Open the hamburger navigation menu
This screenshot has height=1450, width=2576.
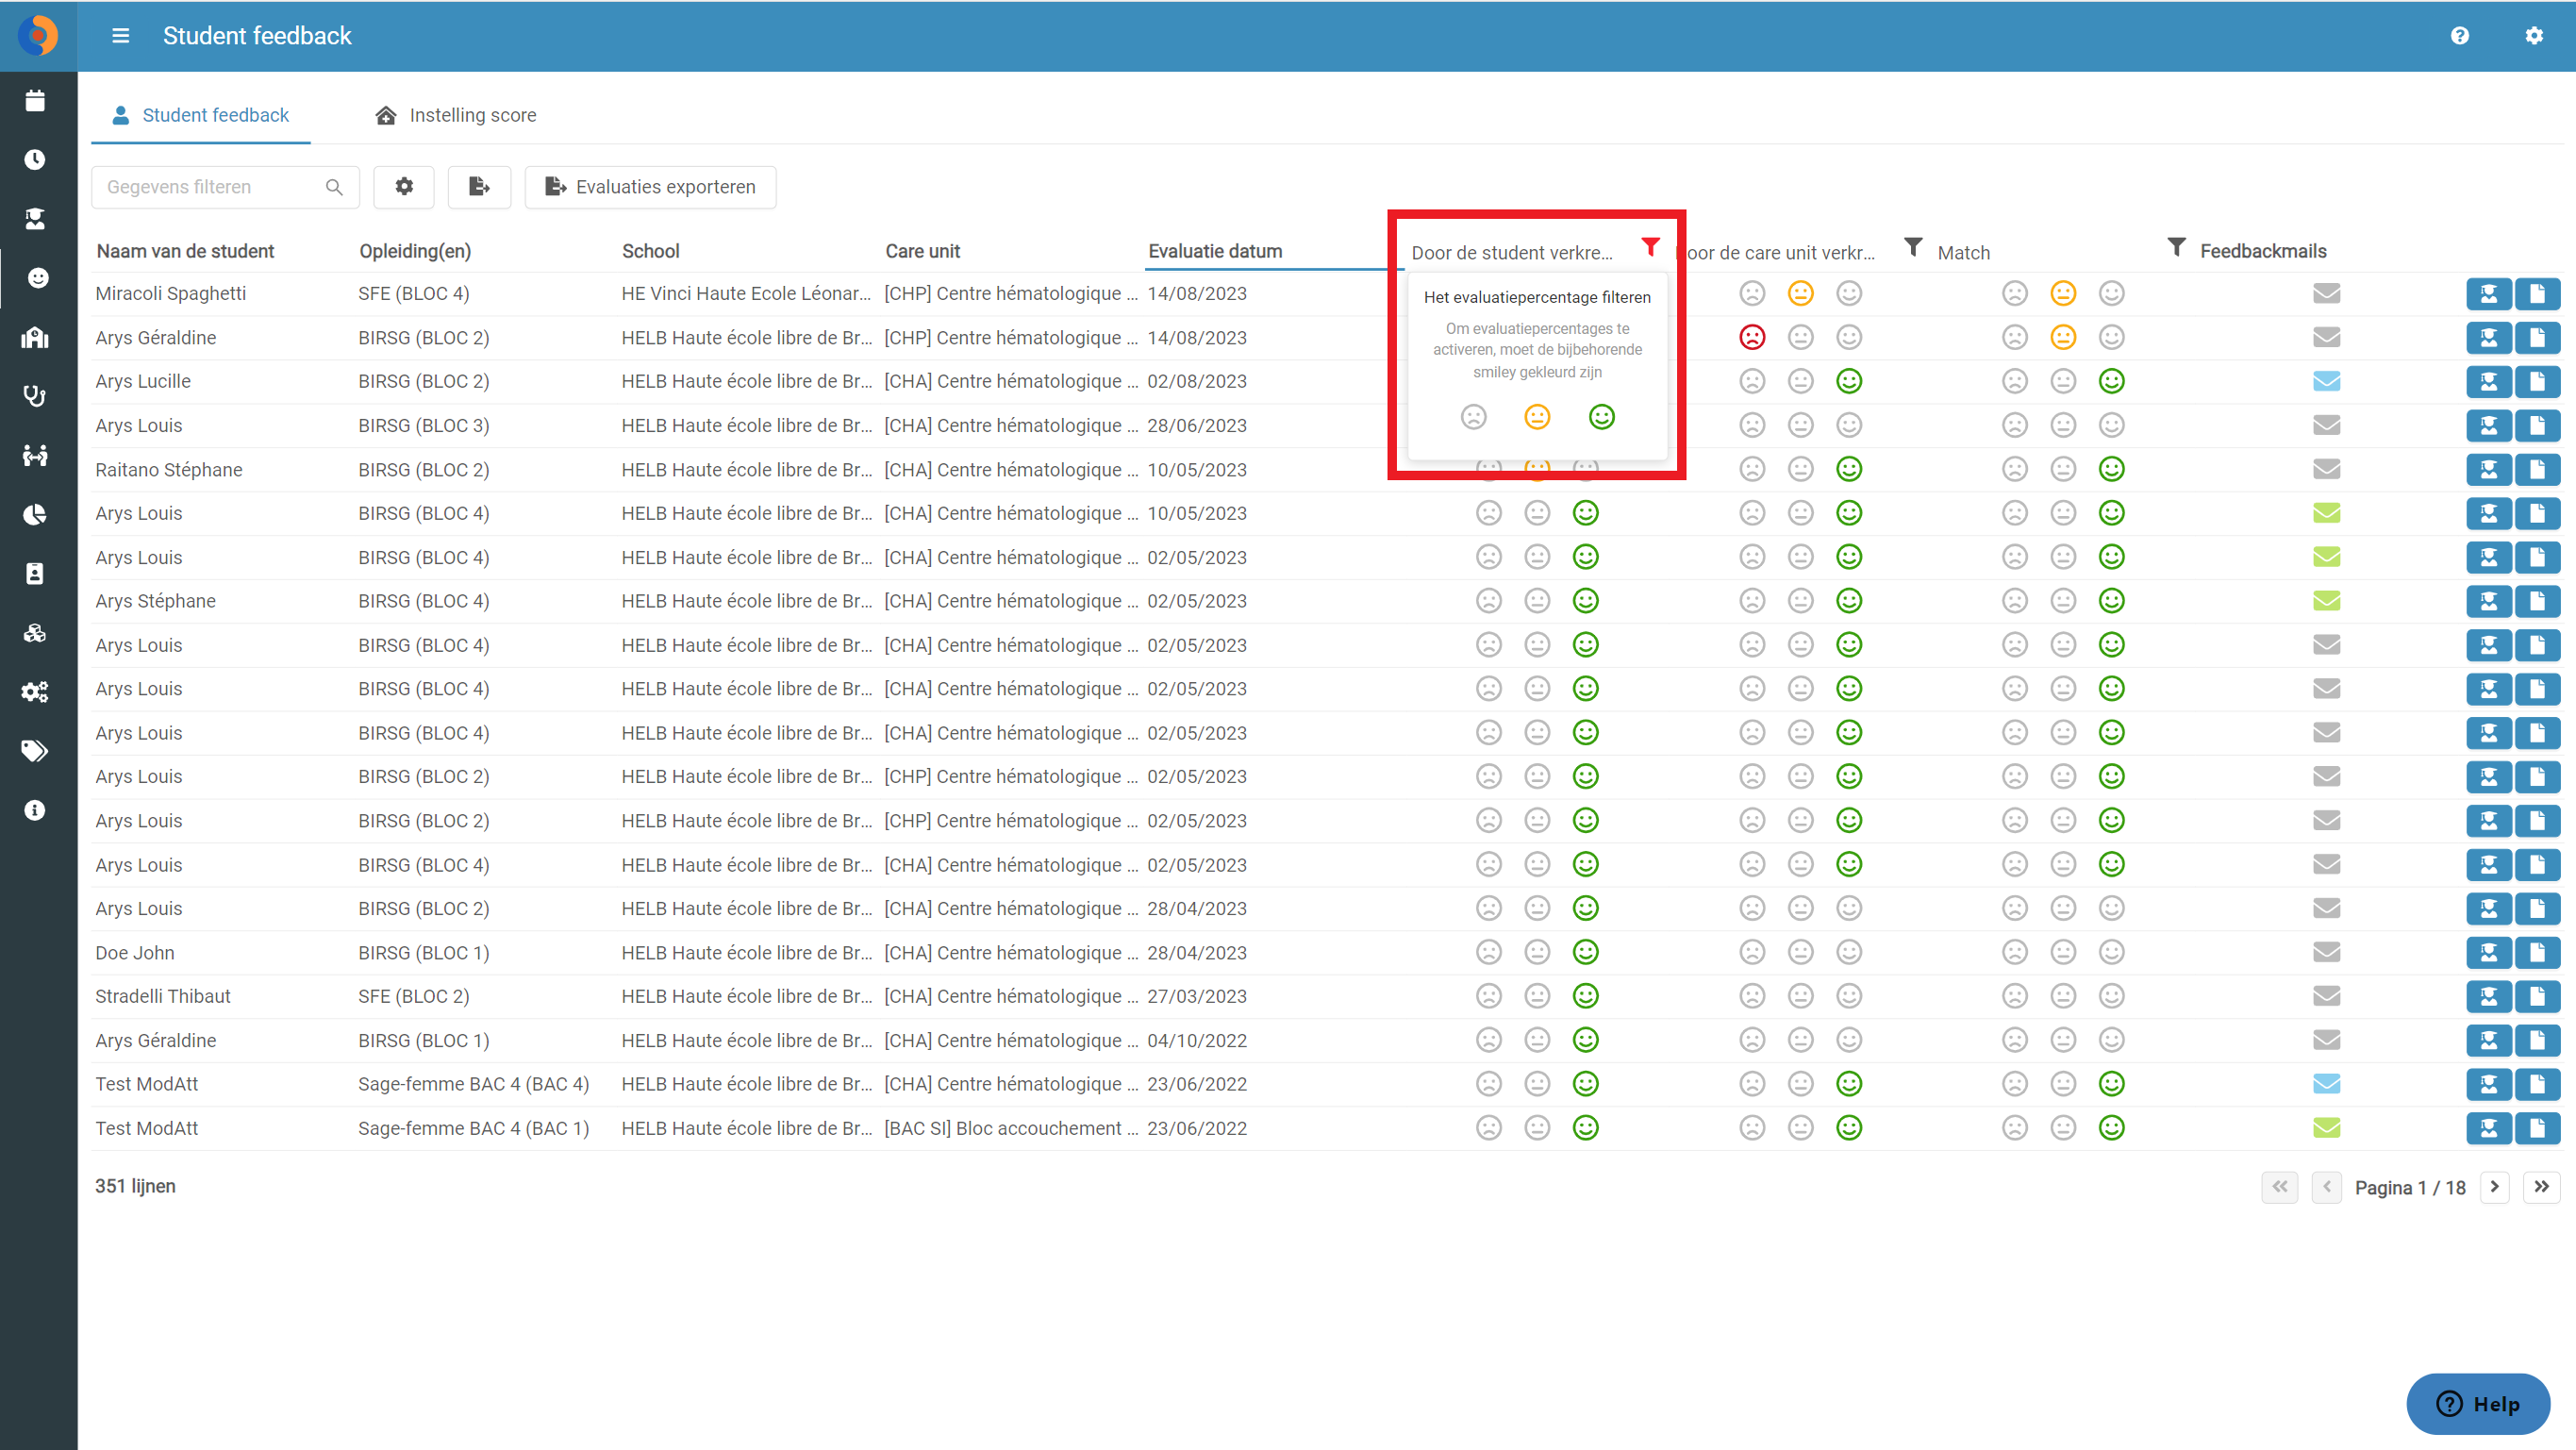pos(120,36)
